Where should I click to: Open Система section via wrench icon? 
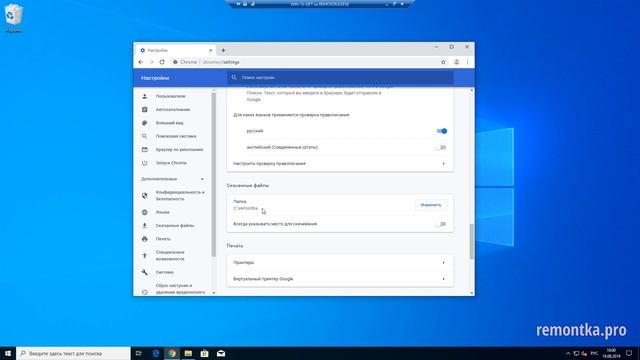[x=144, y=272]
